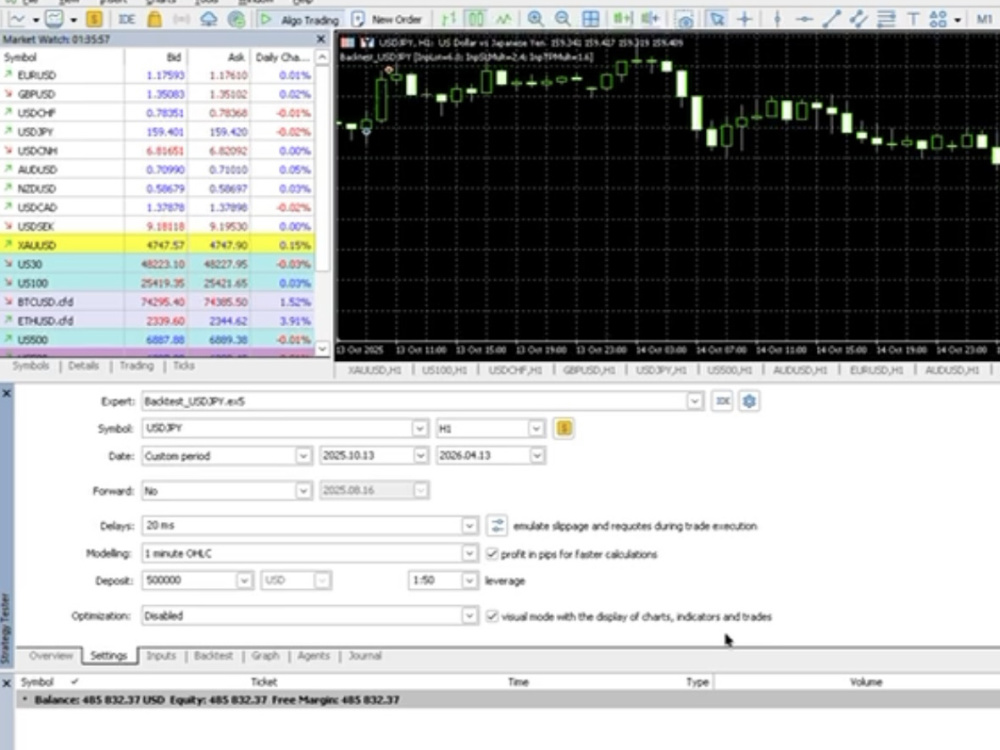
Task: Expand the Optimization Disabled dropdown
Action: (469, 616)
